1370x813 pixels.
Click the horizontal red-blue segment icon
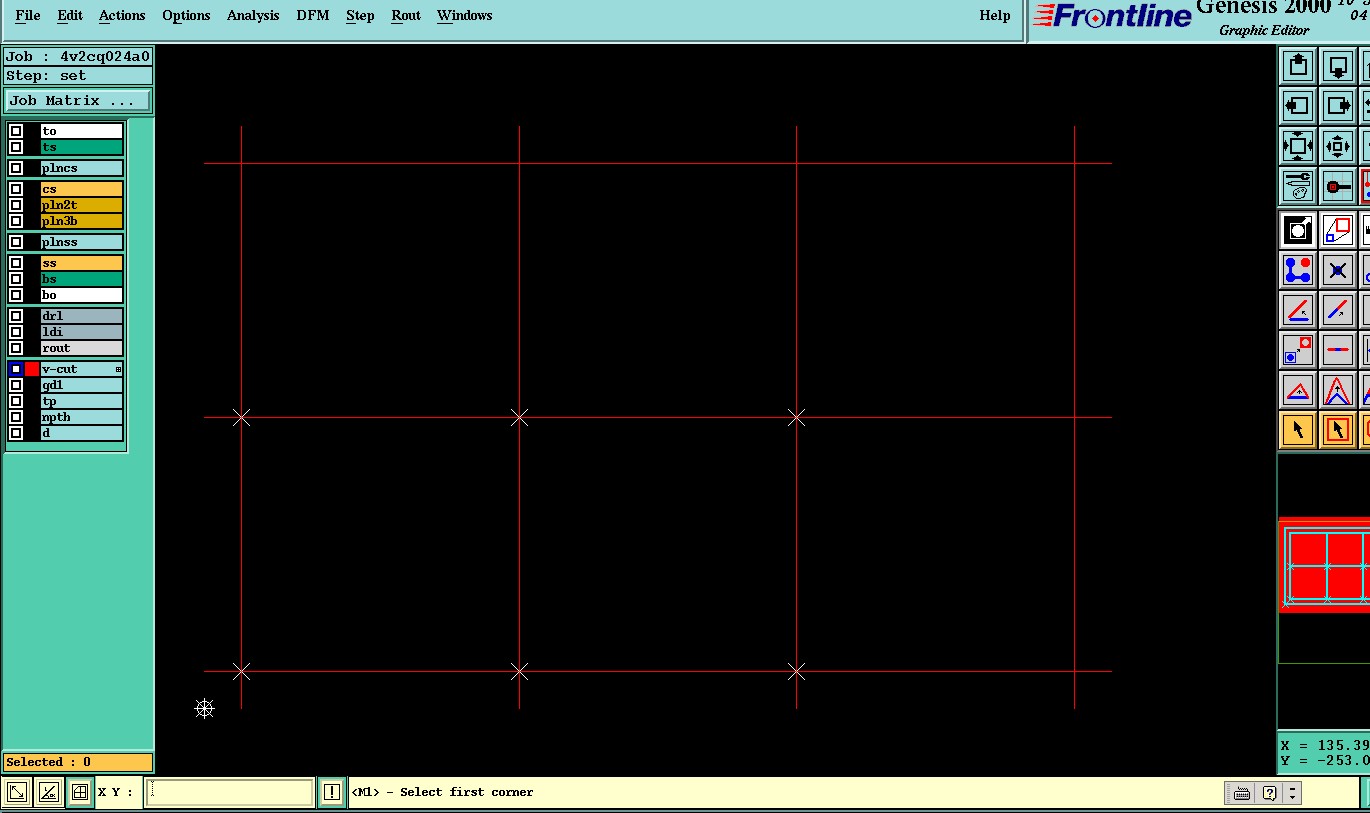click(x=1337, y=351)
